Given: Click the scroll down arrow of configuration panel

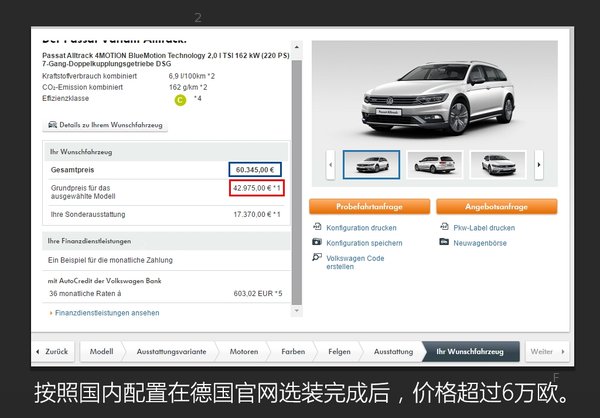Looking at the screenshot, I should pos(297,310).
